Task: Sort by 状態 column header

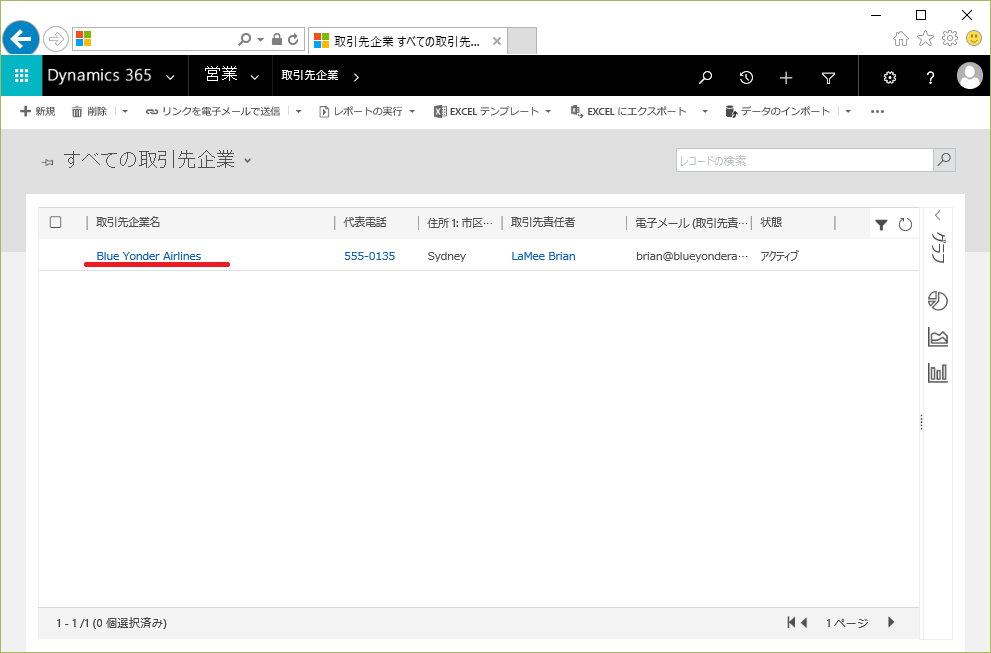Action: 771,222
